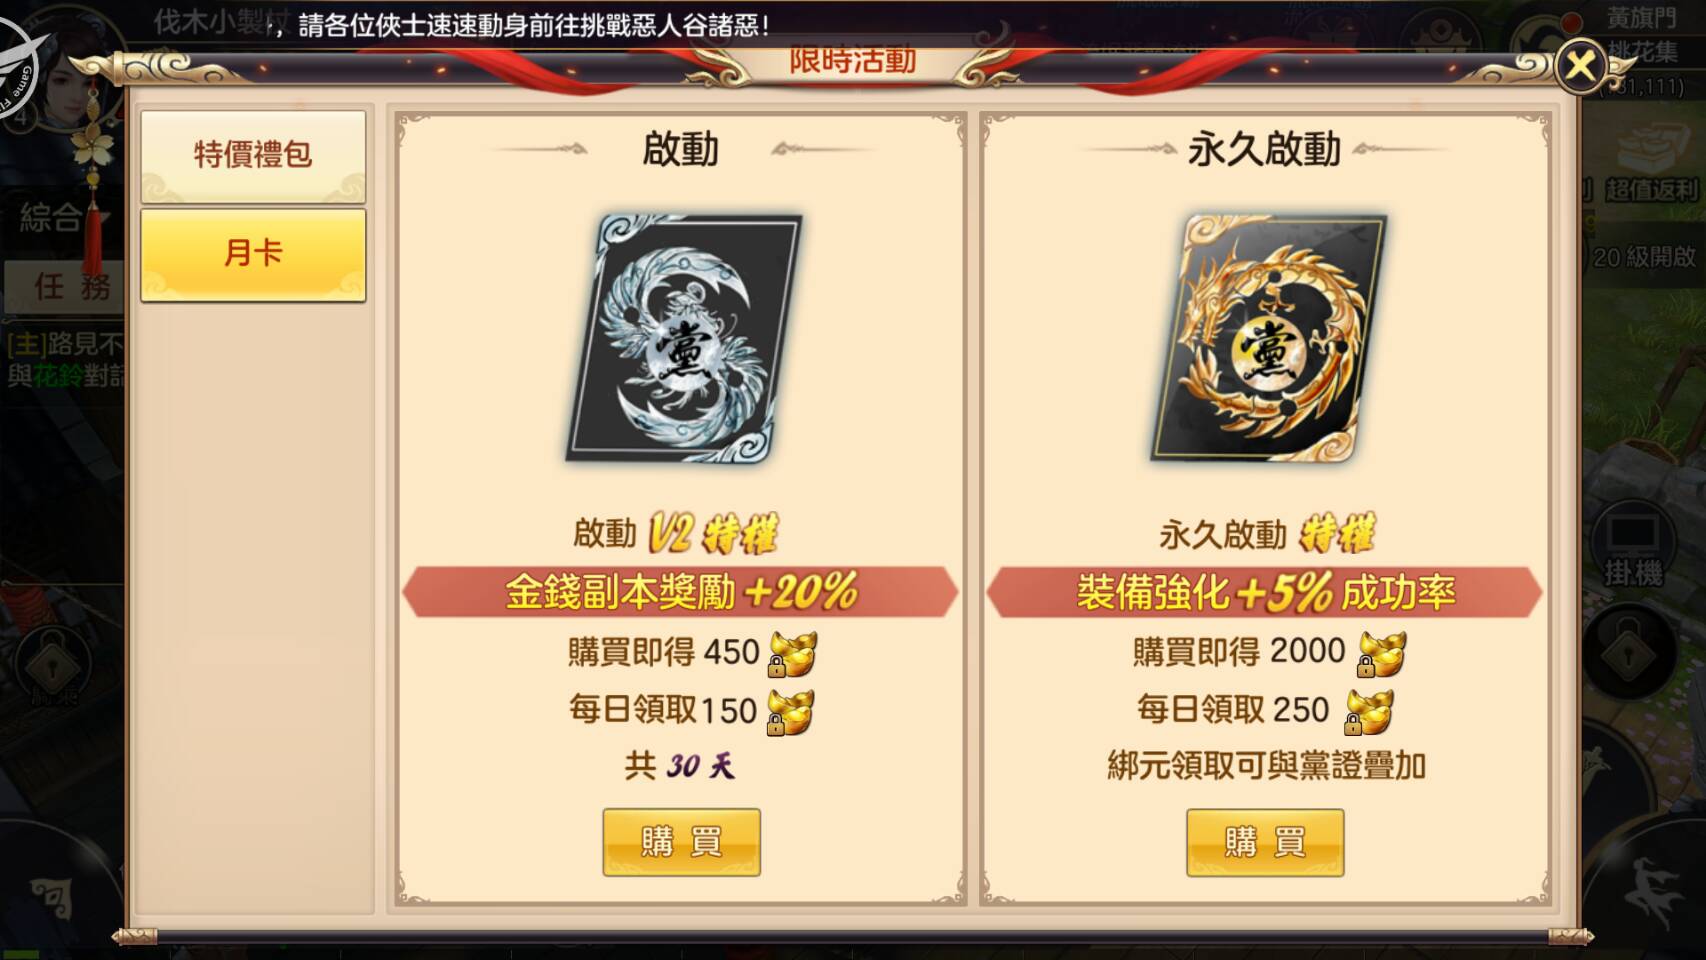Click gold ingot icon beside 每日領取 250
The image size is (1706, 960).
1369,712
